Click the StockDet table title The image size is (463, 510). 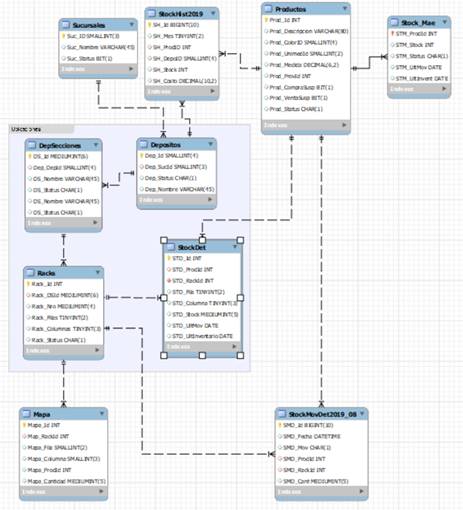[192, 247]
